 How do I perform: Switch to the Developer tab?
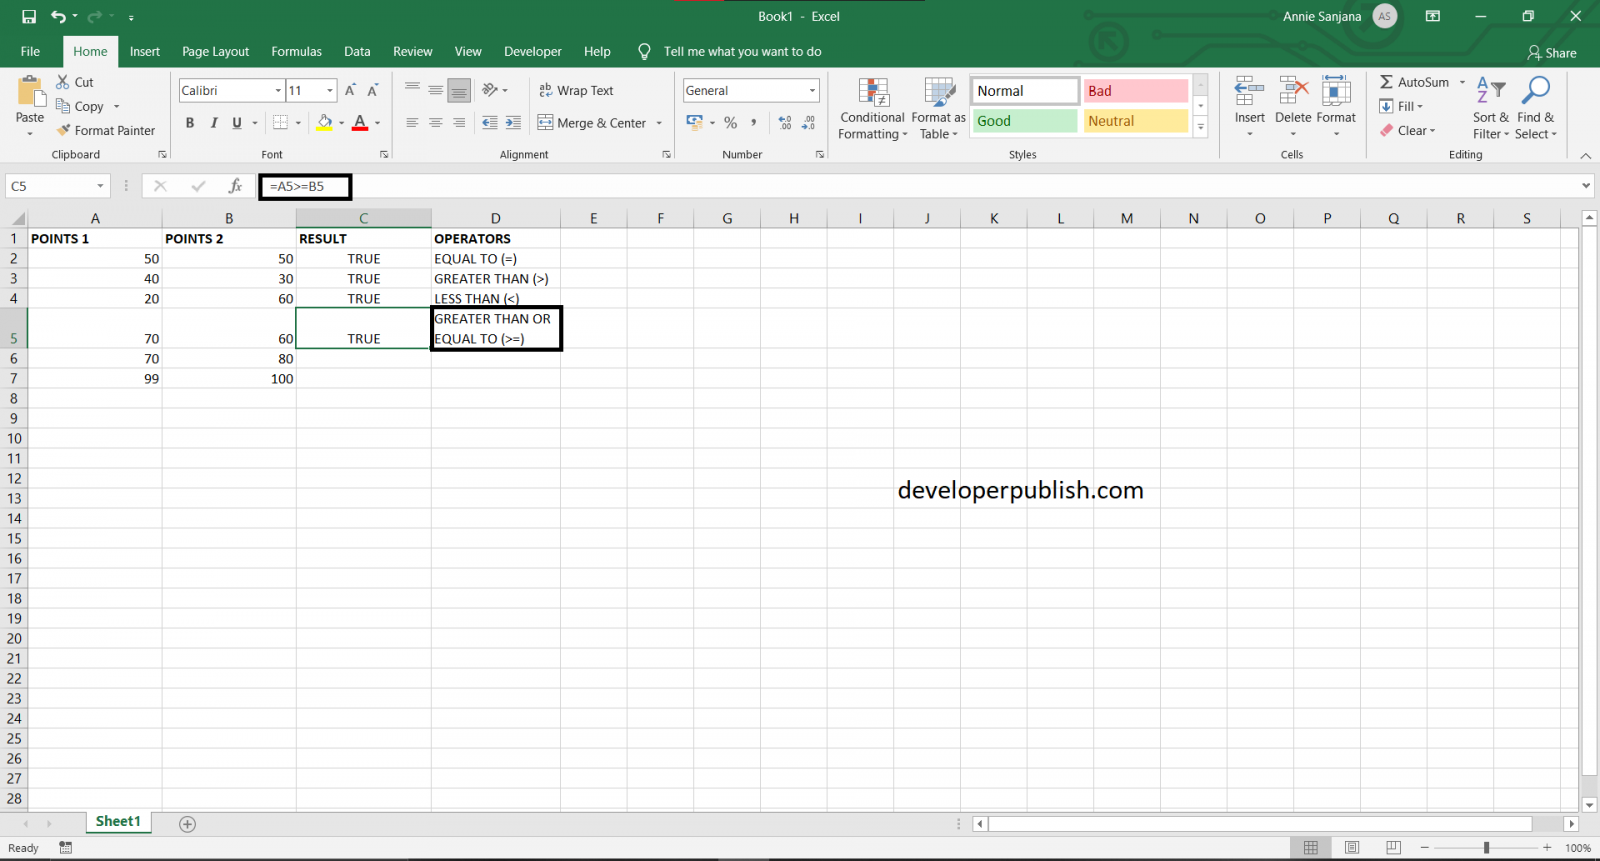click(x=533, y=51)
